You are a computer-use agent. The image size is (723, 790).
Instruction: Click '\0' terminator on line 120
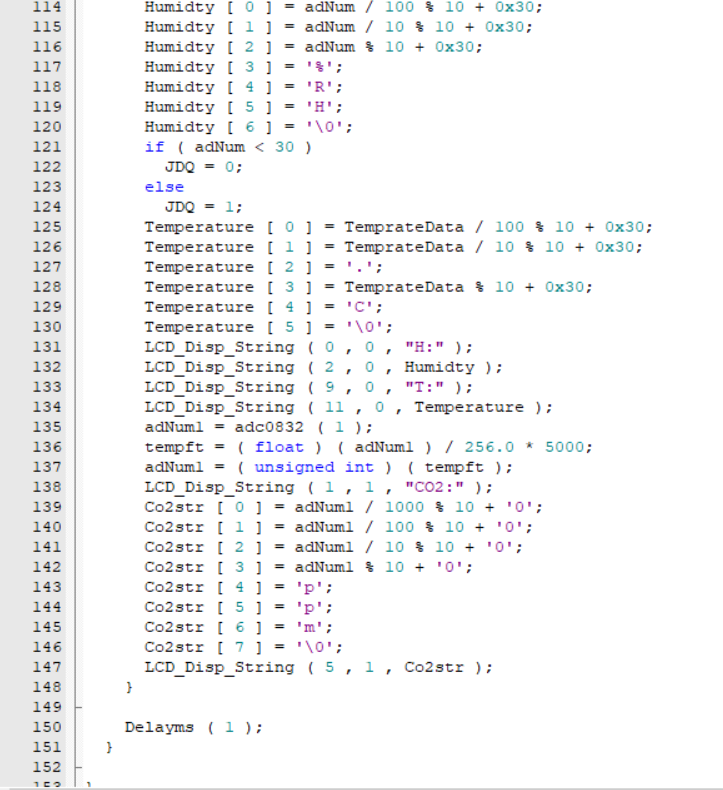click(324, 127)
